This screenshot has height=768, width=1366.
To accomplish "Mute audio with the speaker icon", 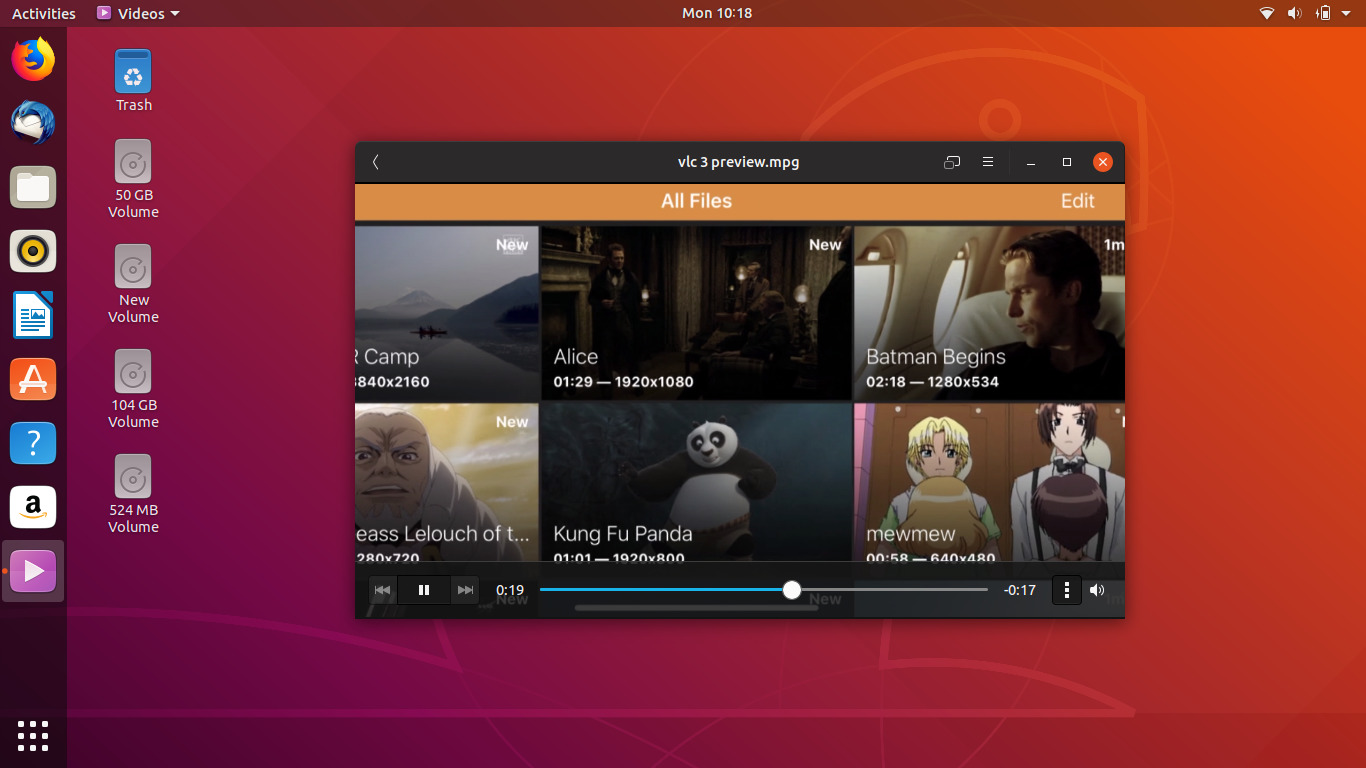I will coord(1097,590).
